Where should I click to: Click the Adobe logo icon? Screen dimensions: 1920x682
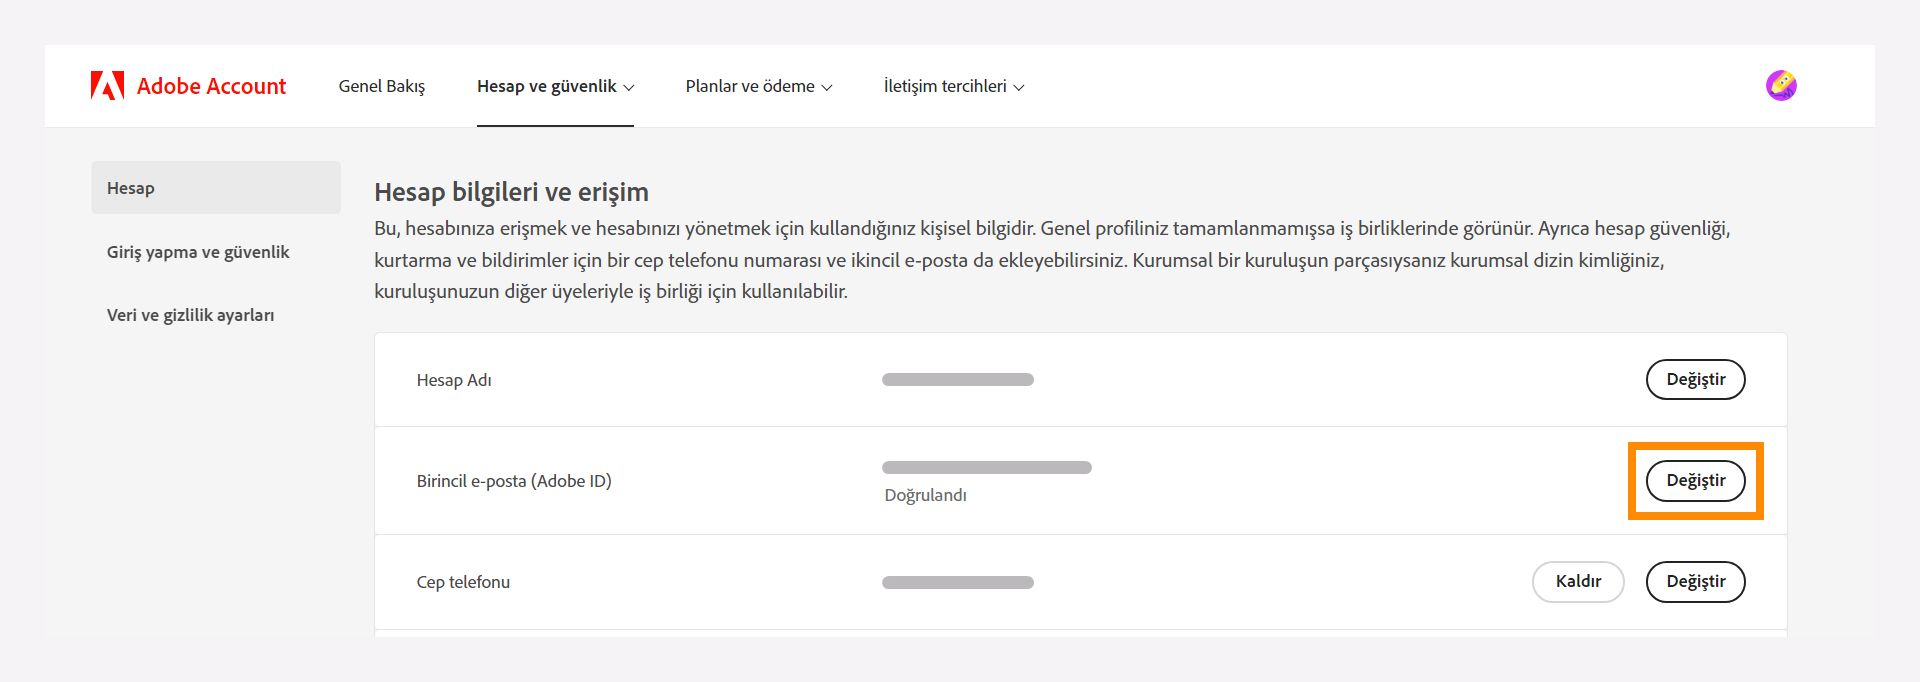tap(108, 86)
